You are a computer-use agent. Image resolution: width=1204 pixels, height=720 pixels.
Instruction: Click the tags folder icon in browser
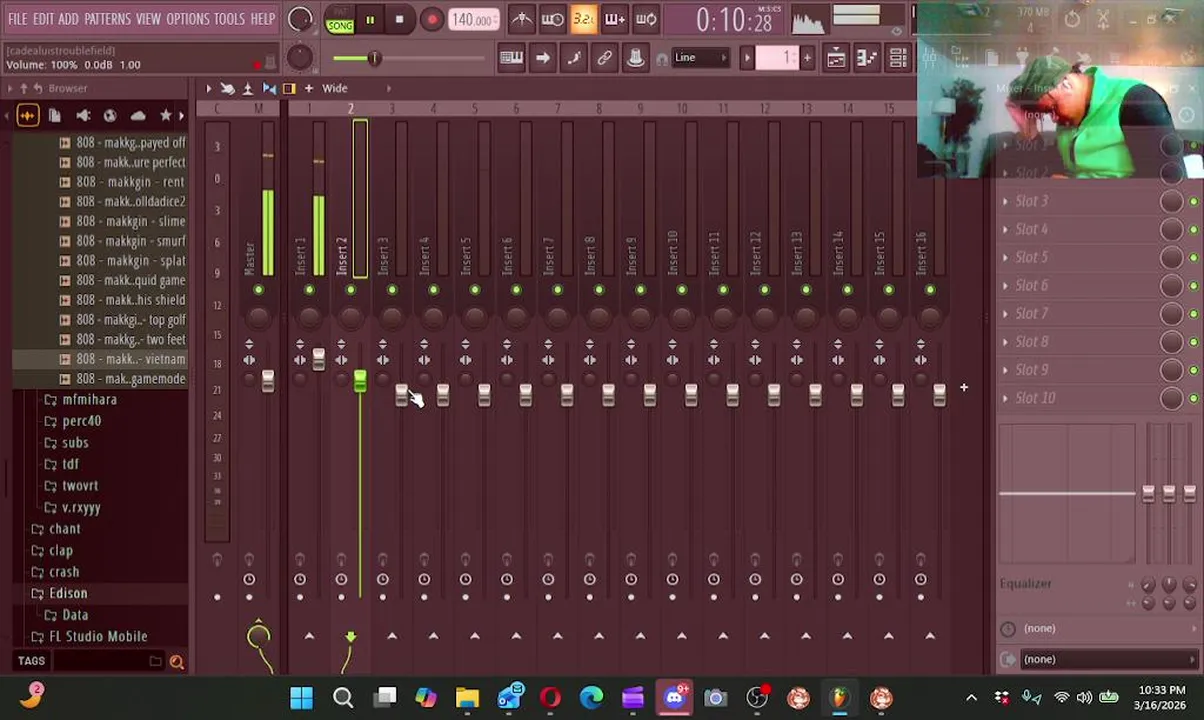coord(155,661)
